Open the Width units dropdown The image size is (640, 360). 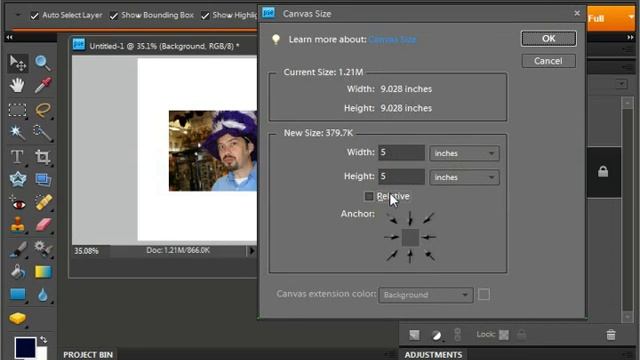click(464, 153)
